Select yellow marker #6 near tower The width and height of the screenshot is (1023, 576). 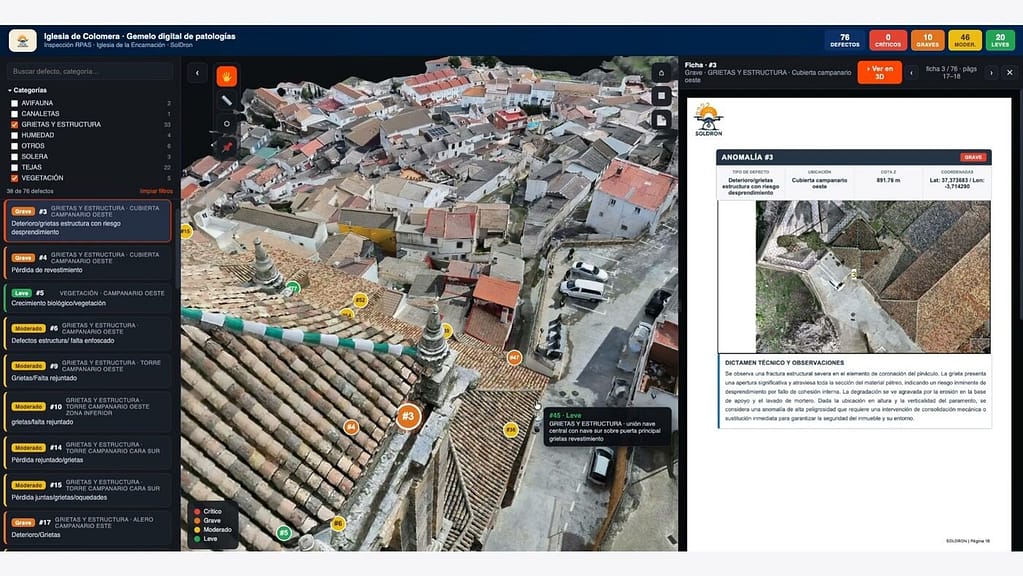tap(338, 523)
